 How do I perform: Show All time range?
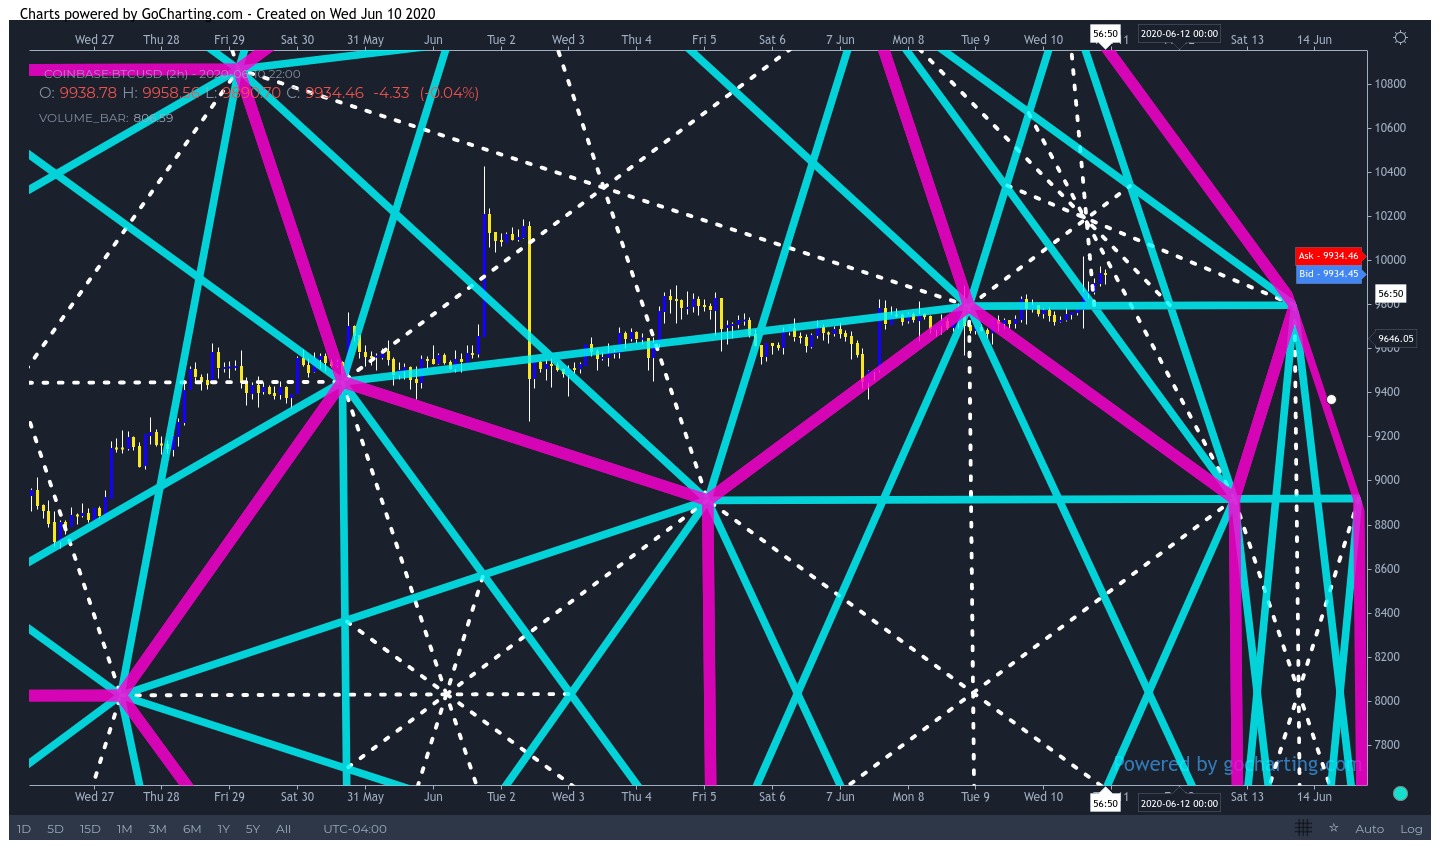coord(284,829)
